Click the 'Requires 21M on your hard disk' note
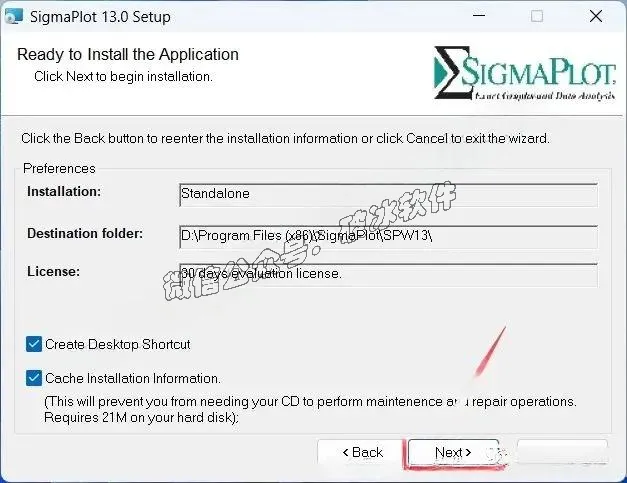This screenshot has height=483, width=627. tap(141, 417)
